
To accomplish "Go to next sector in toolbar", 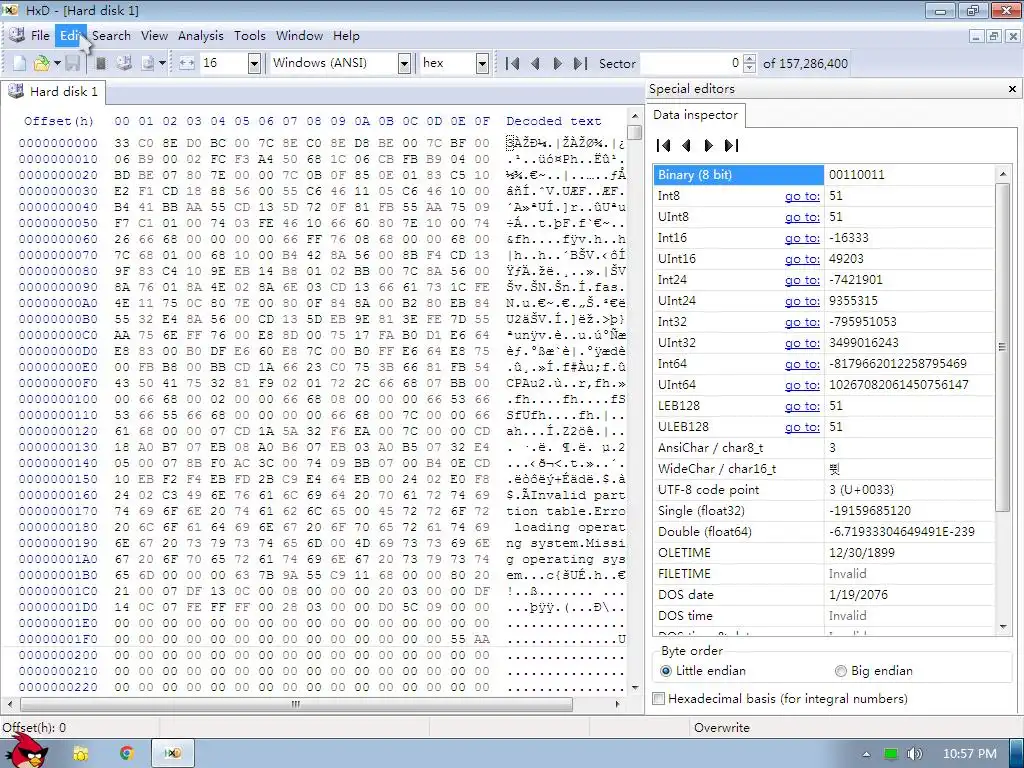I will click(557, 63).
